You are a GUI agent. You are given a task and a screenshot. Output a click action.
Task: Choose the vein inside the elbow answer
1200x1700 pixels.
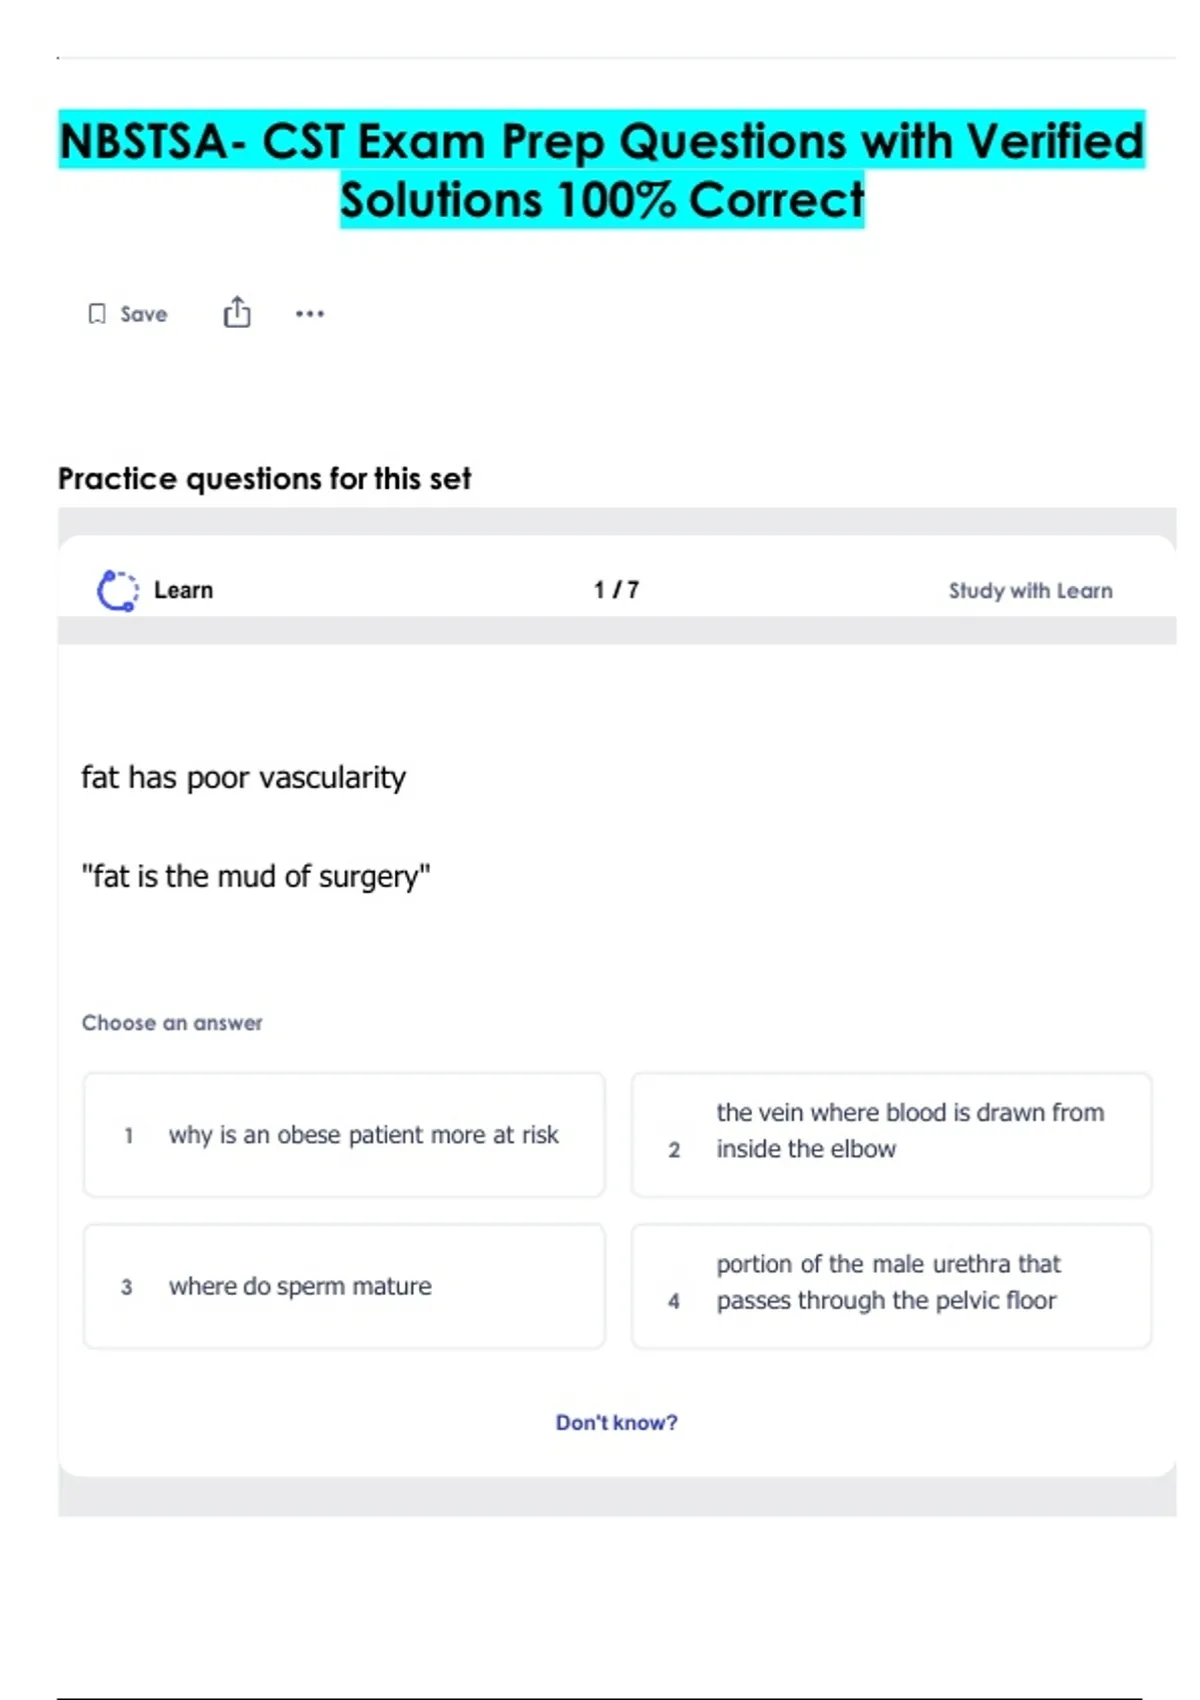click(x=891, y=1135)
